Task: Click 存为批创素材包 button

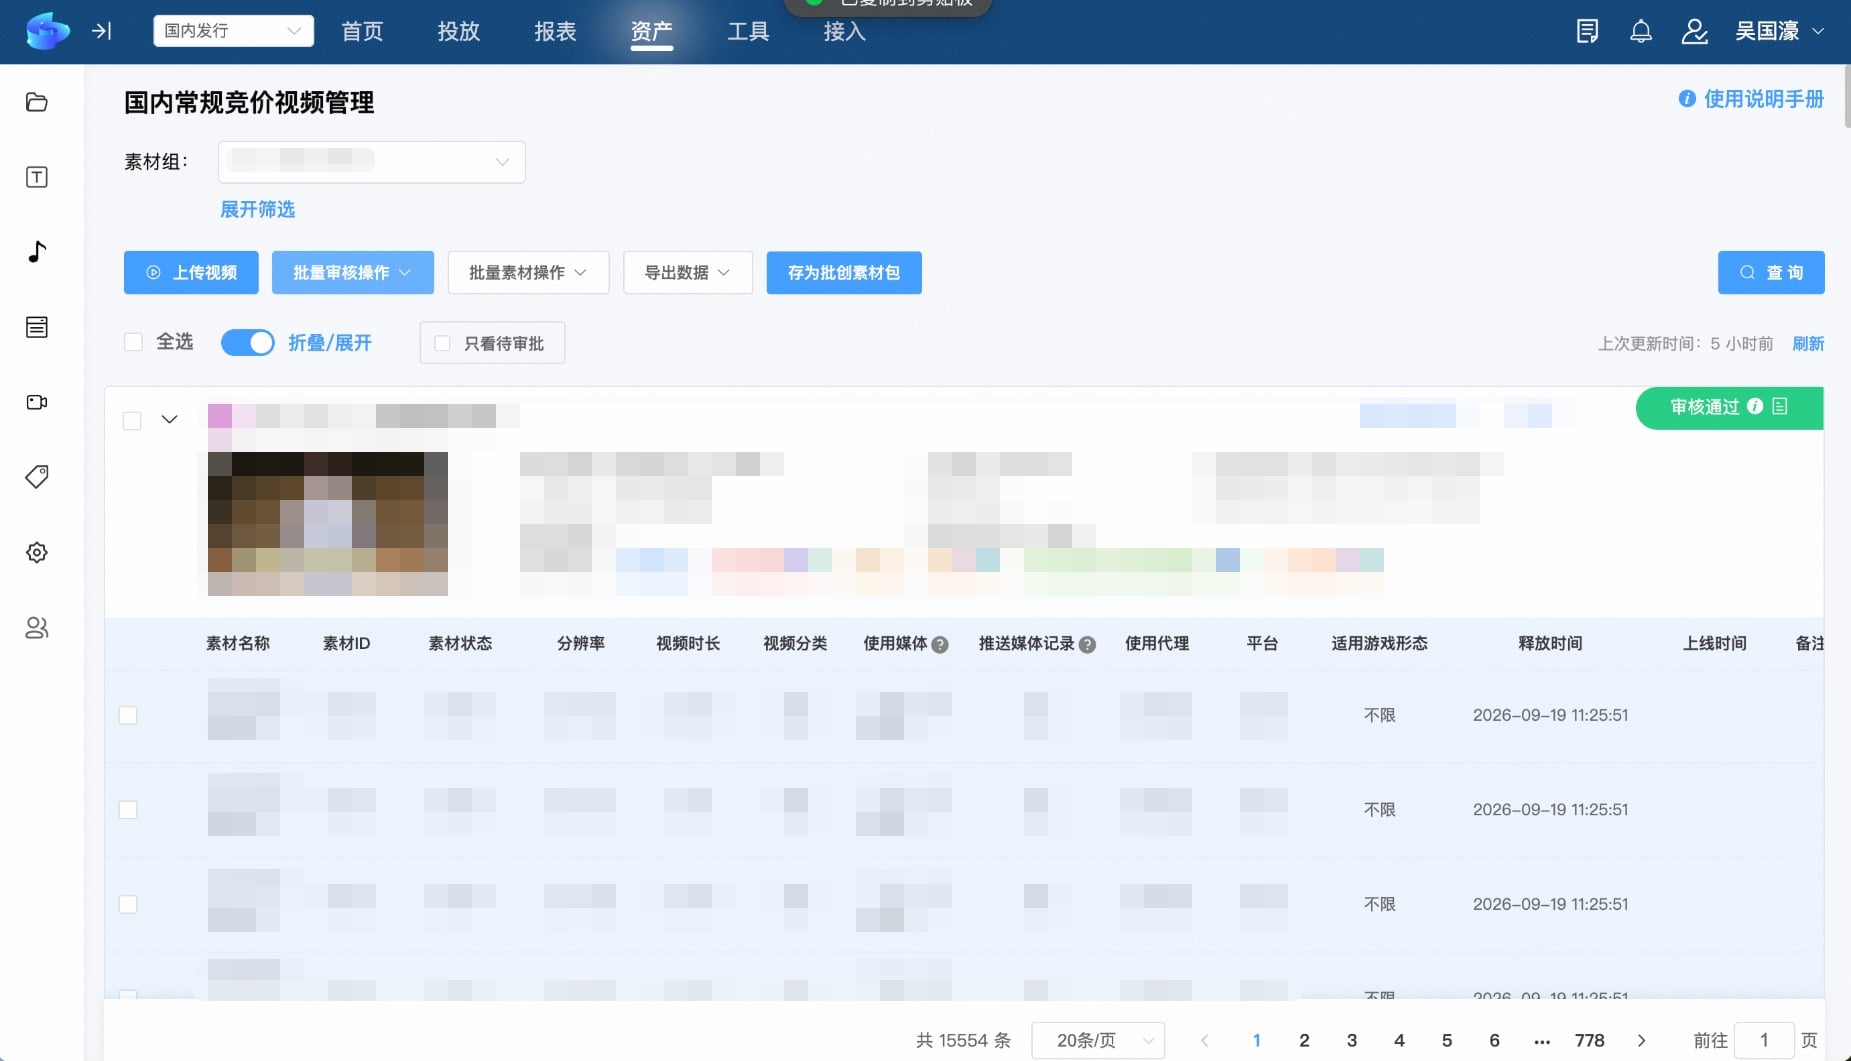Action: [844, 273]
